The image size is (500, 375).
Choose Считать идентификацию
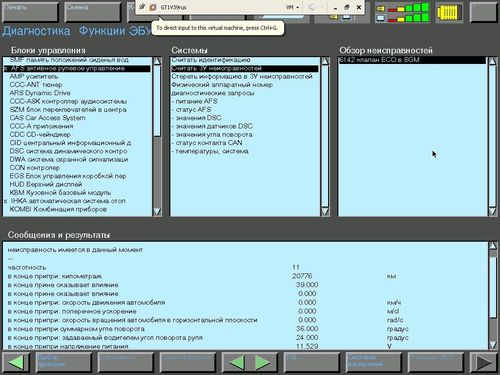pos(245,60)
